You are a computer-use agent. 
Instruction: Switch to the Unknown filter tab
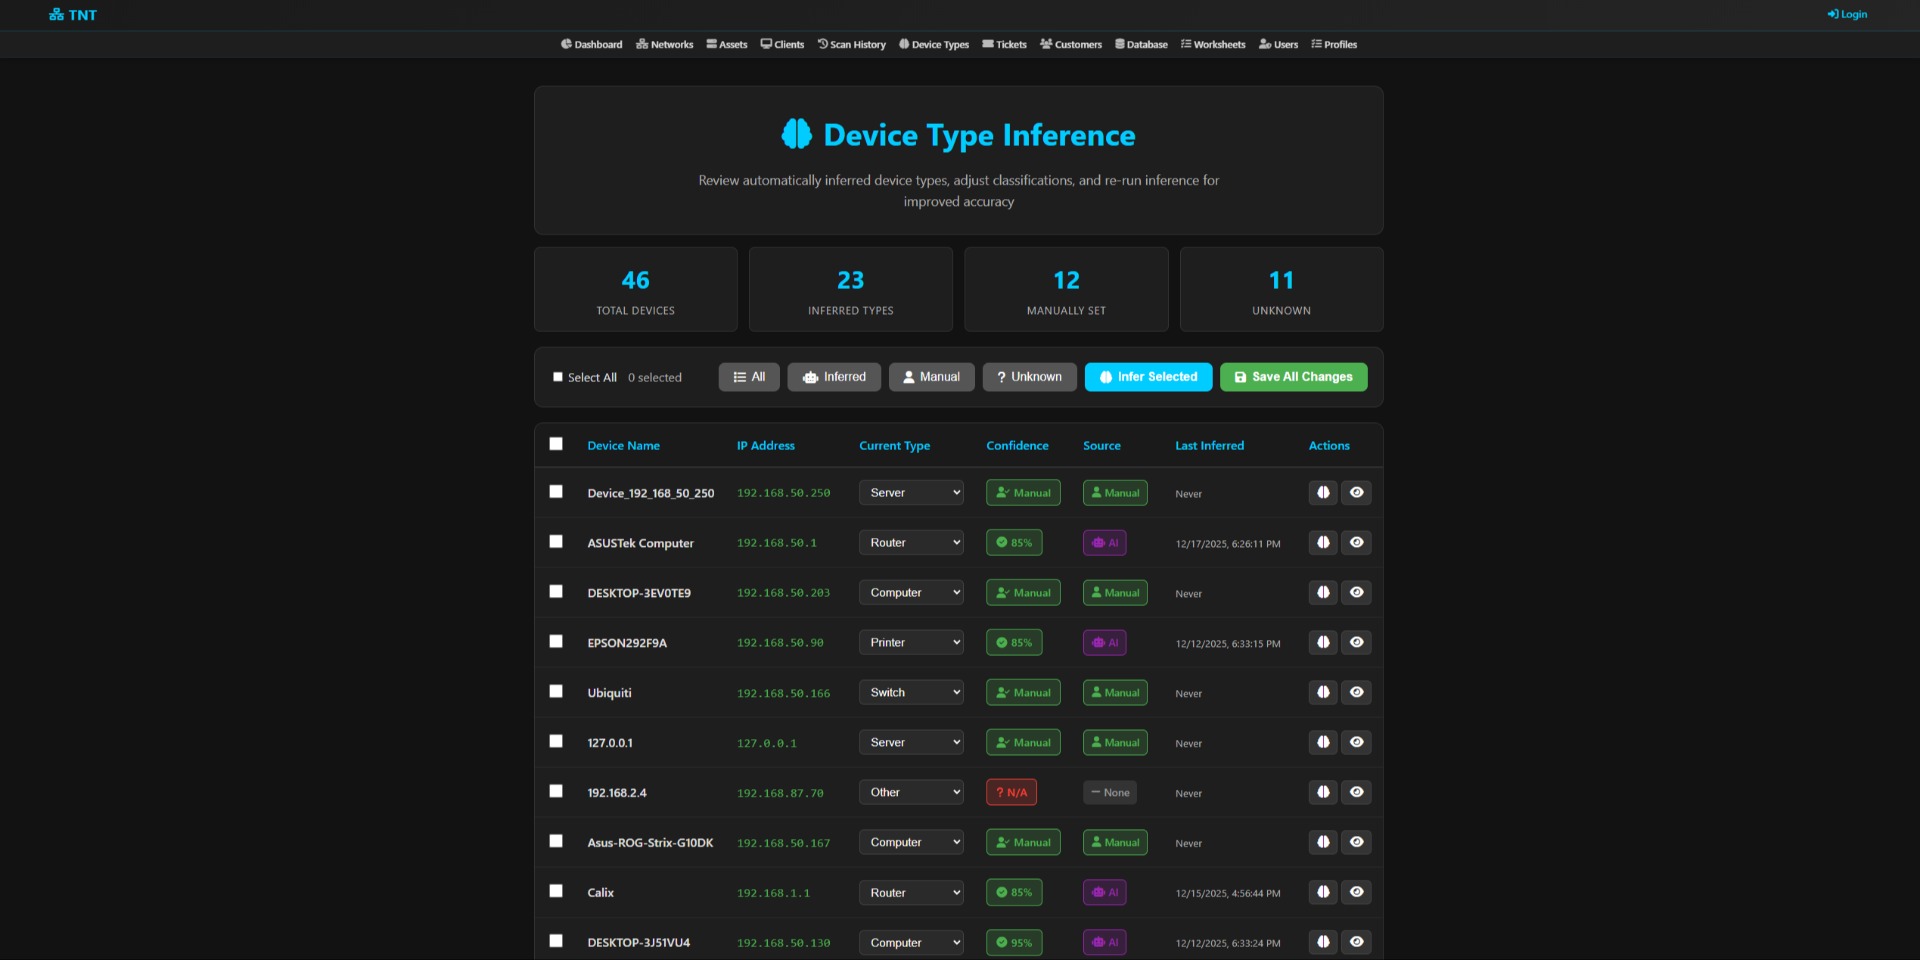[1029, 377]
